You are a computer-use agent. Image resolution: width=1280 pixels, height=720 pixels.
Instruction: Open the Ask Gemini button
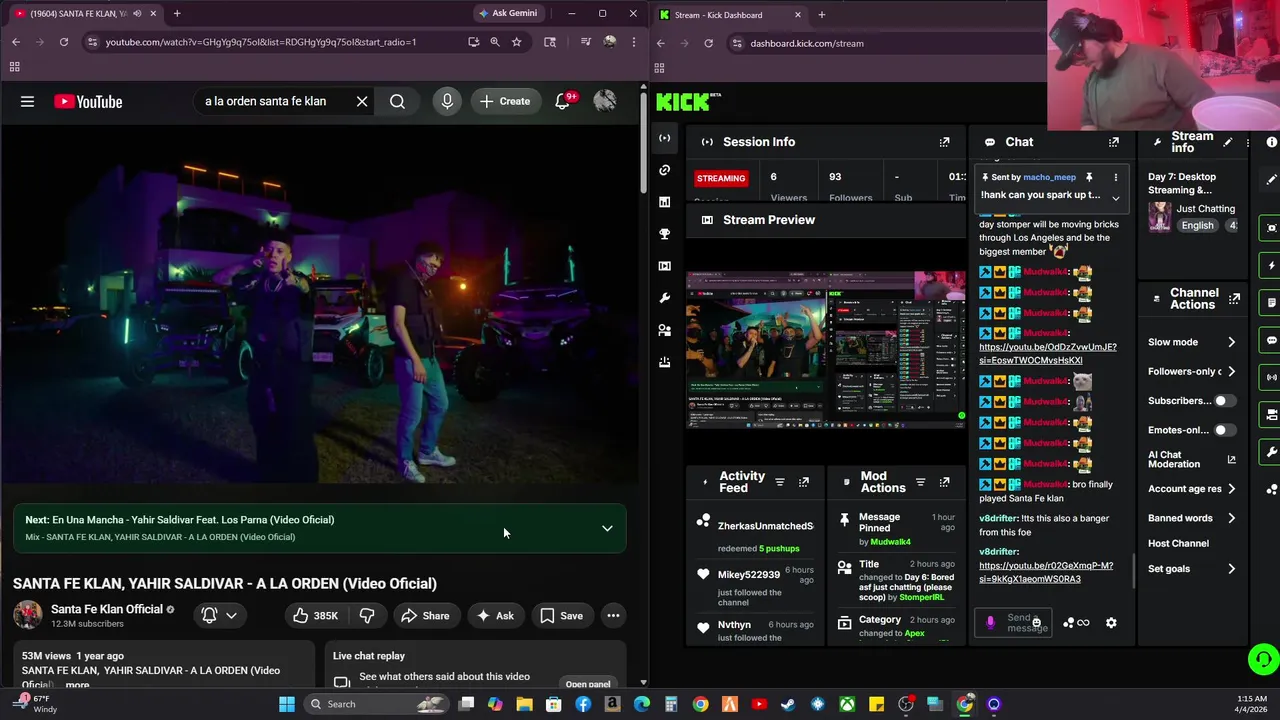508,13
